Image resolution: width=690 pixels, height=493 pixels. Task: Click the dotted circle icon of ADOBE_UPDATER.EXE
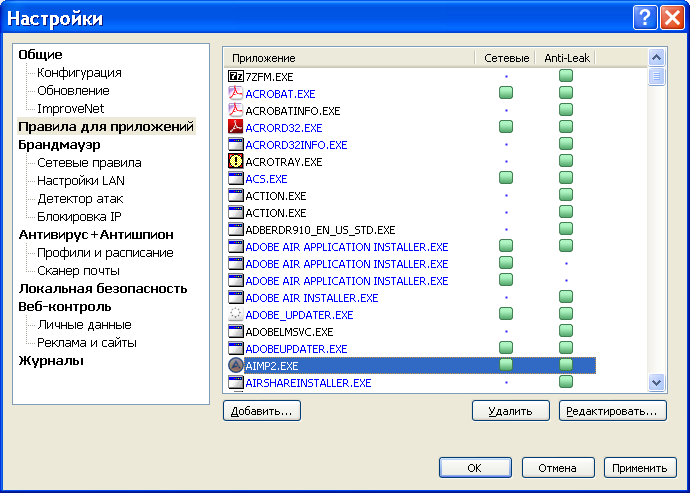tap(235, 315)
